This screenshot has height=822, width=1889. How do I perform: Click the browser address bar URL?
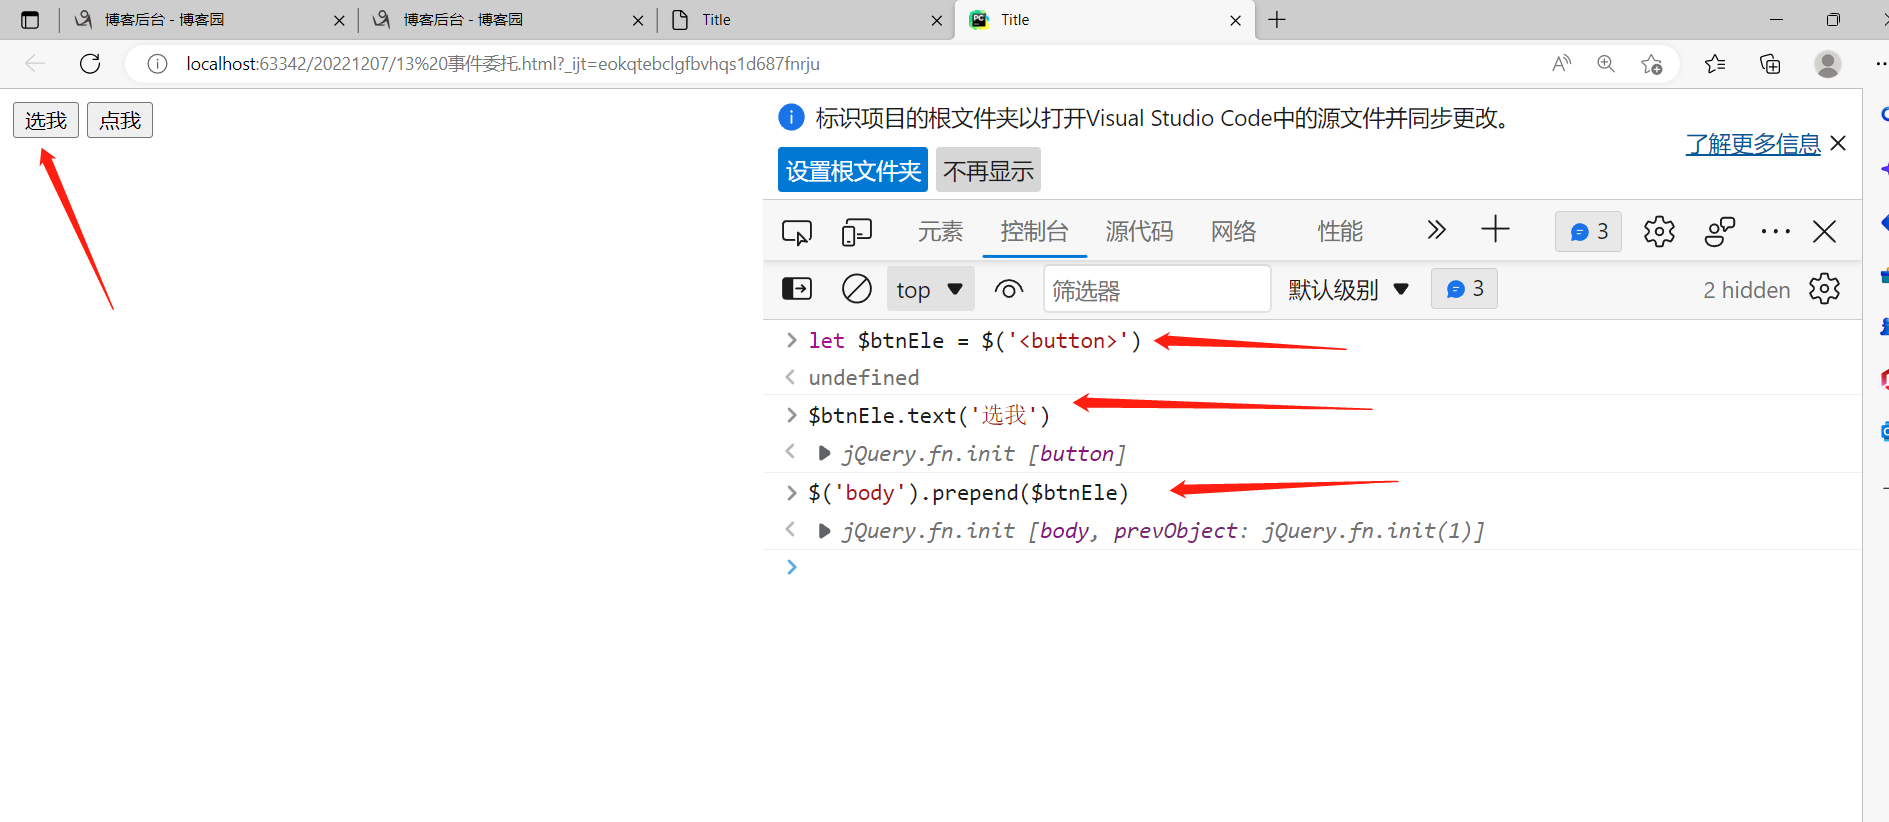503,64
